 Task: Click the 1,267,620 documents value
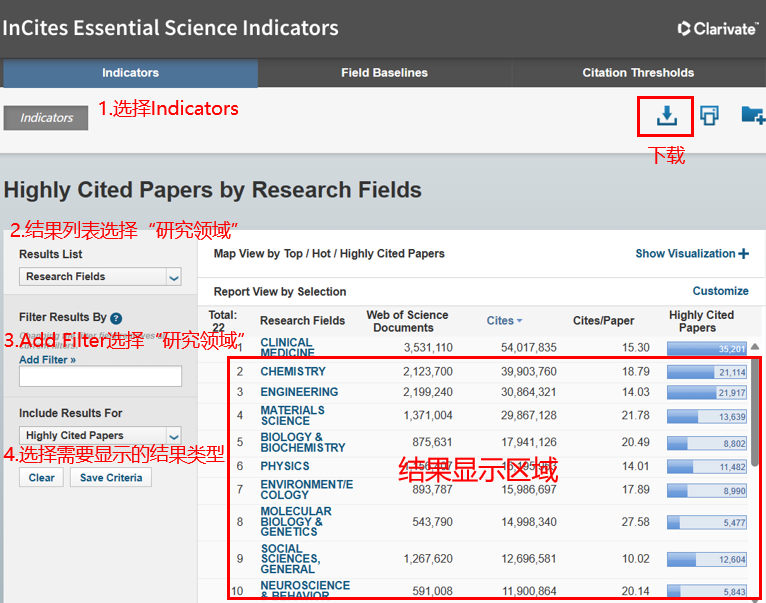coord(428,559)
